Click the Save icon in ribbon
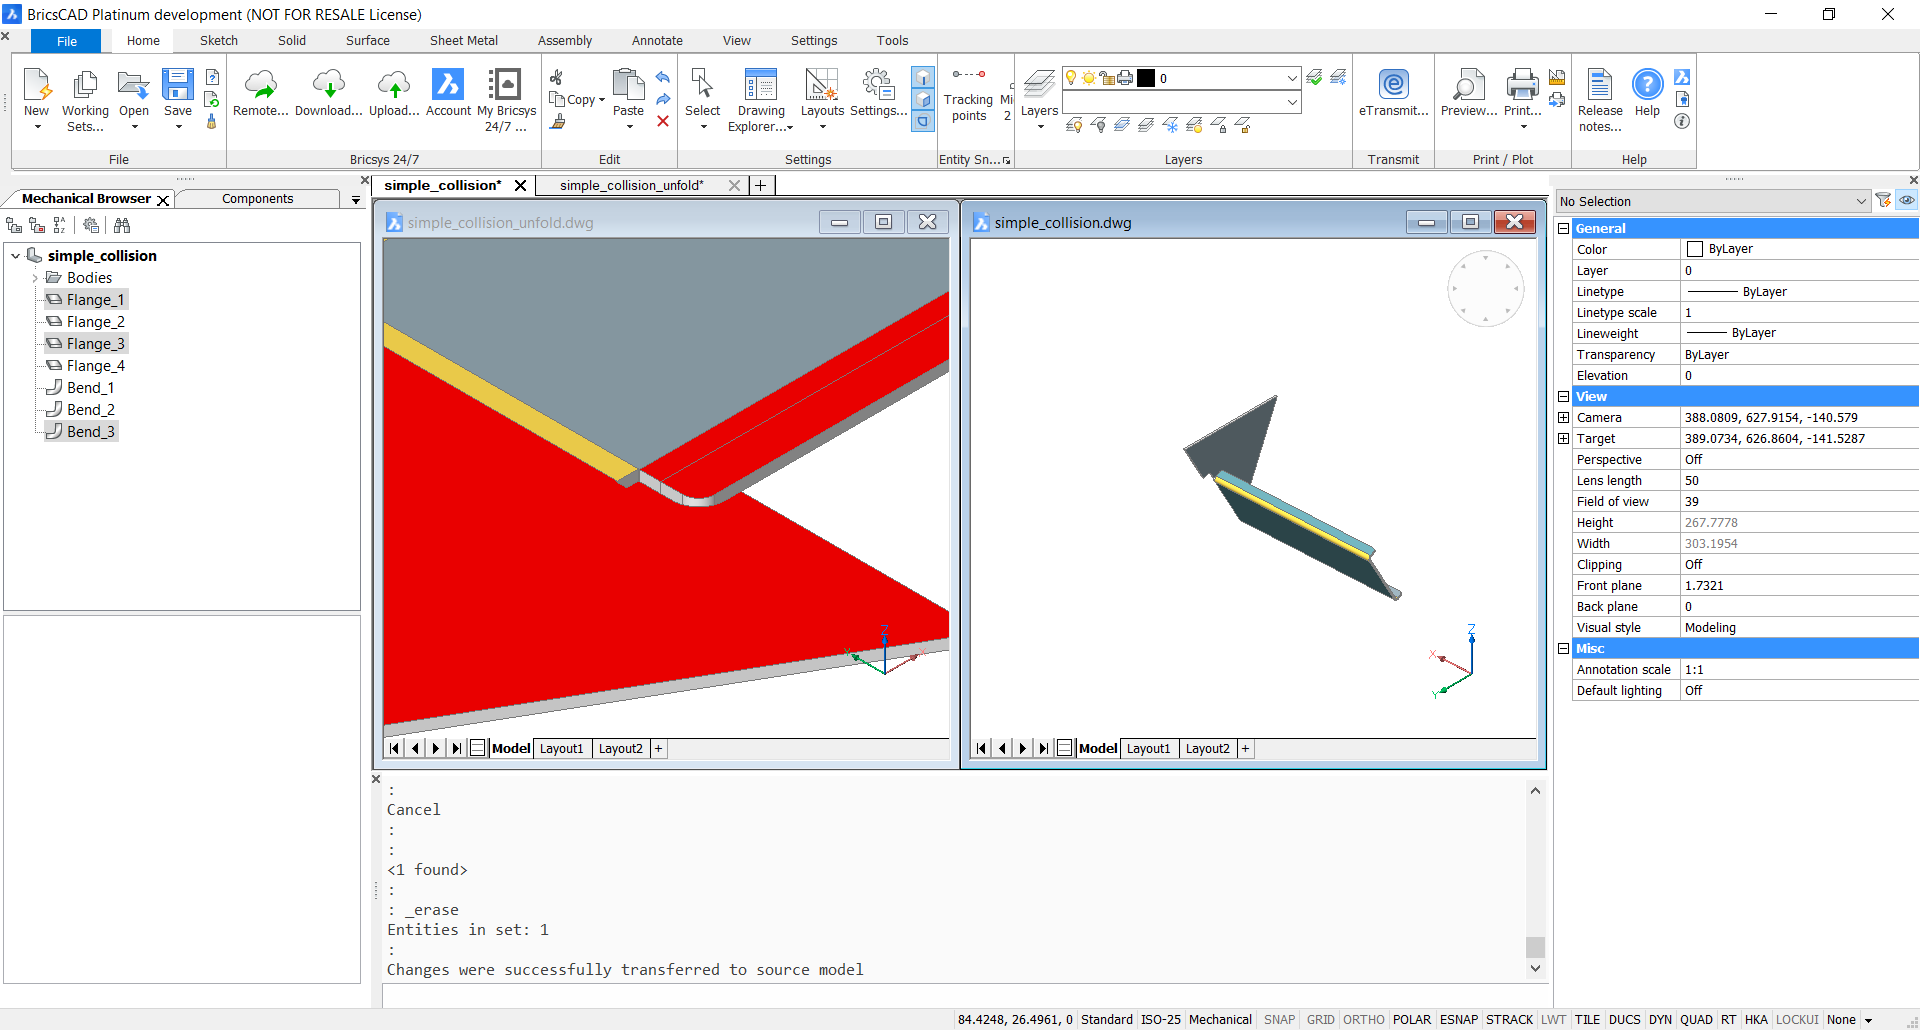This screenshot has width=1920, height=1030. coord(178,86)
